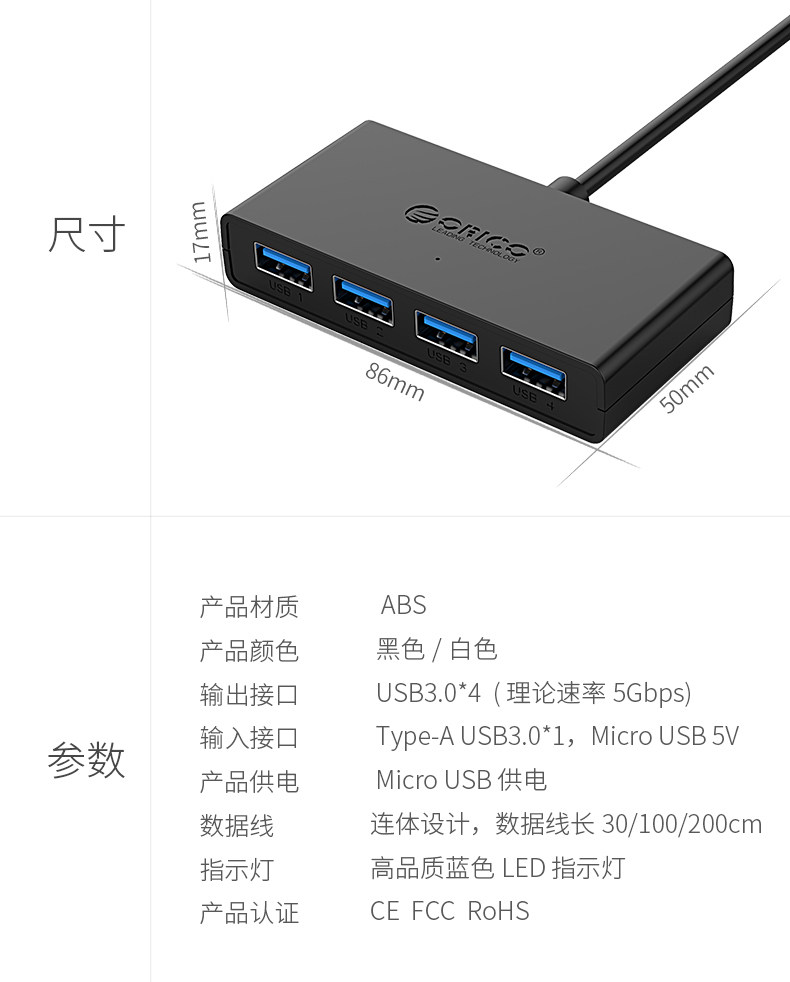
Task: Click the 产品材质 label
Action: pyautogui.click(x=249, y=607)
